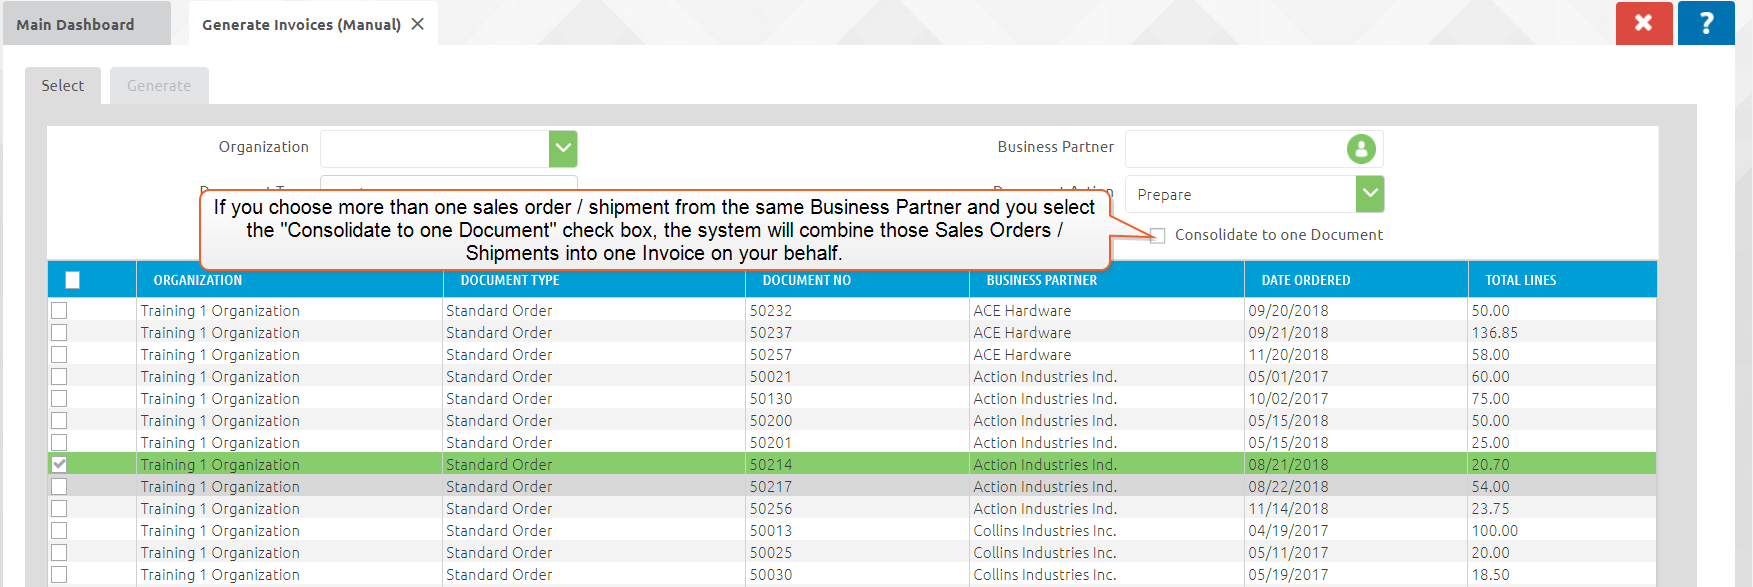The height and width of the screenshot is (587, 1753).
Task: Open help with the question mark icon
Action: (x=1706, y=23)
